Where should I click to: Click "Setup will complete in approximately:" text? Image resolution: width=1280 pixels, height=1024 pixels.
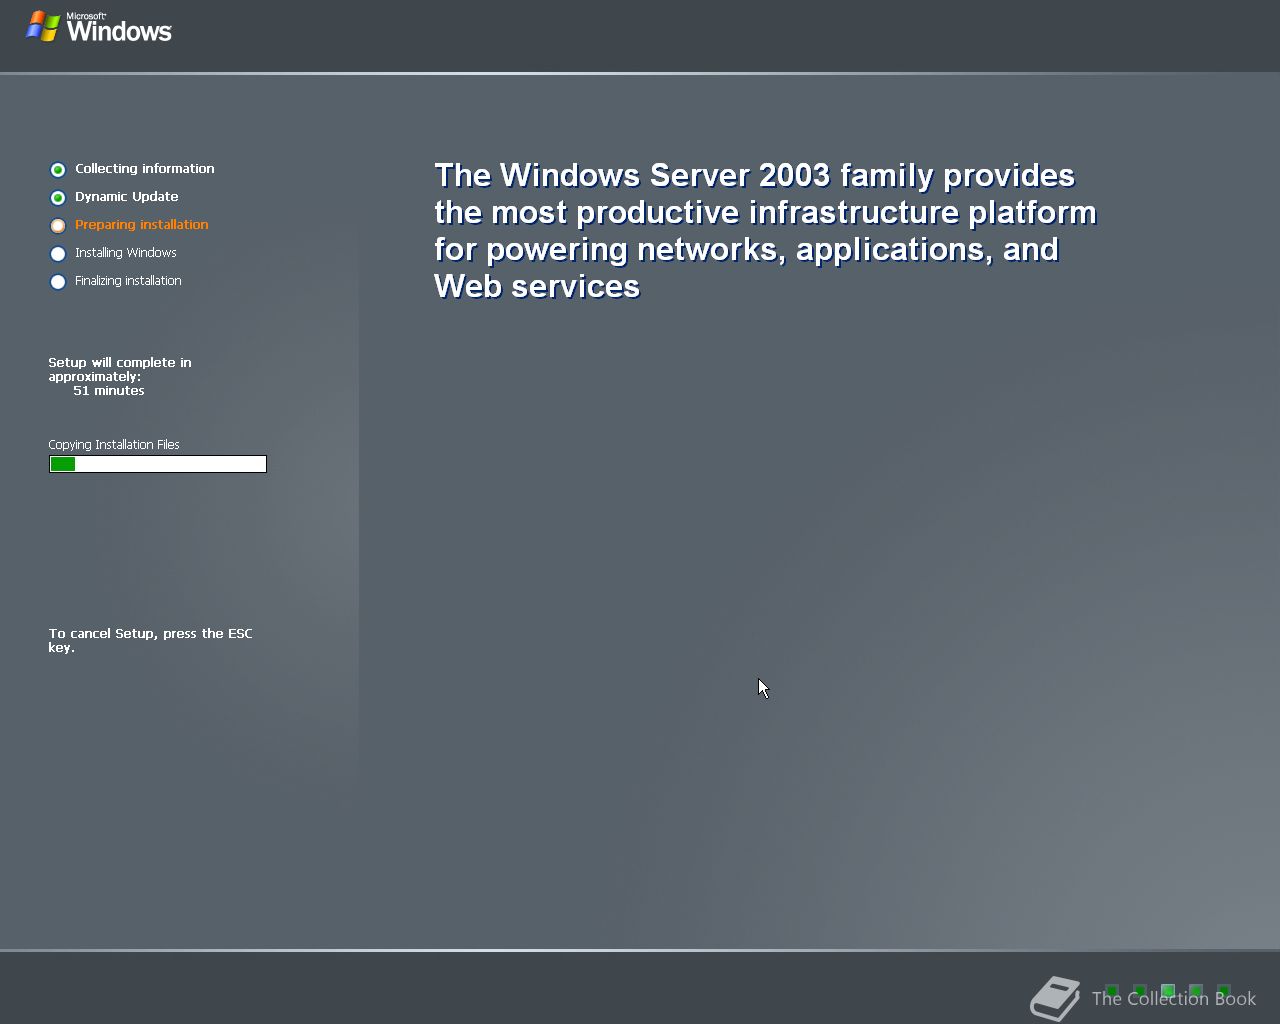tap(120, 370)
